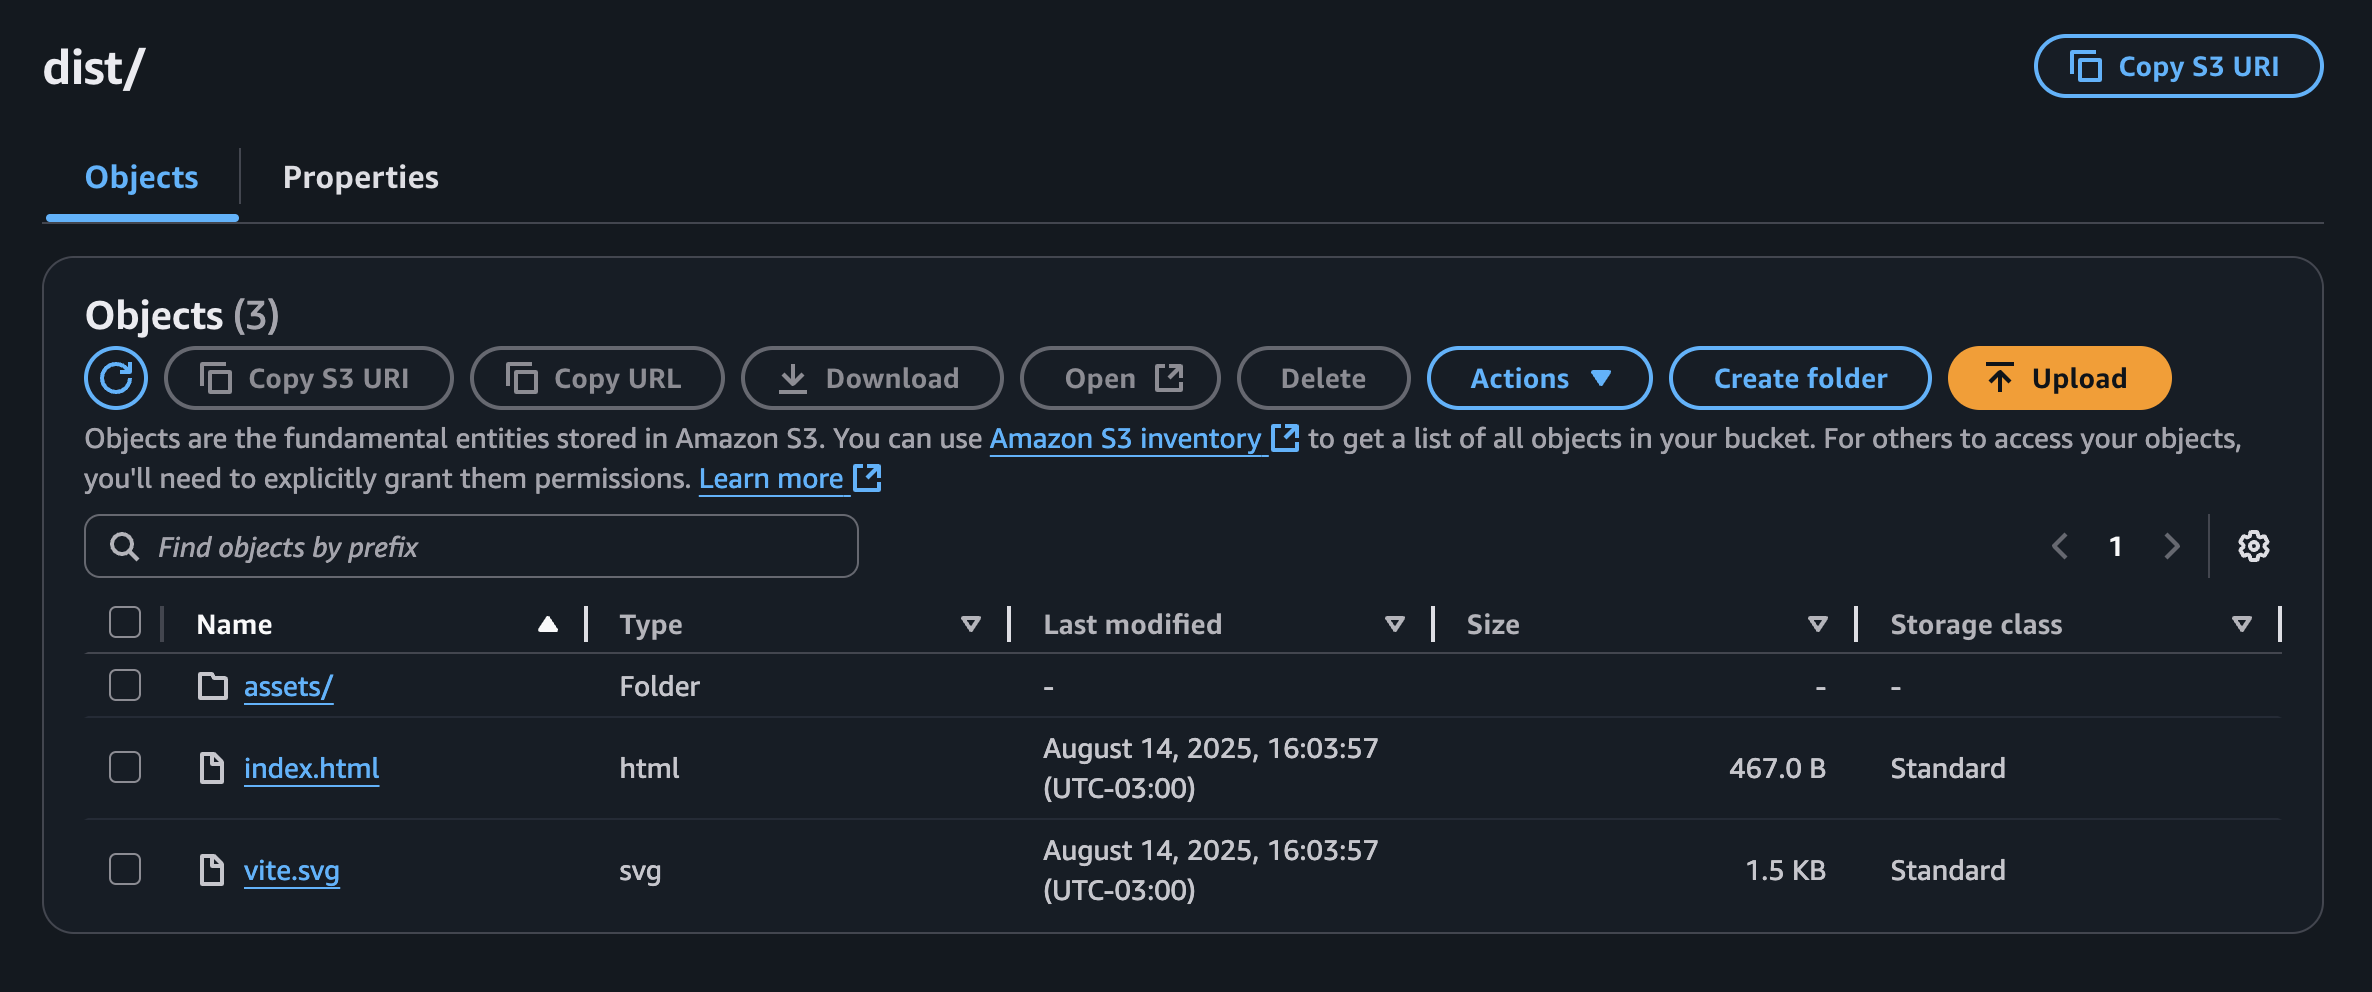The image size is (2372, 992).
Task: Click the assets folder icon
Action: pyautogui.click(x=212, y=686)
